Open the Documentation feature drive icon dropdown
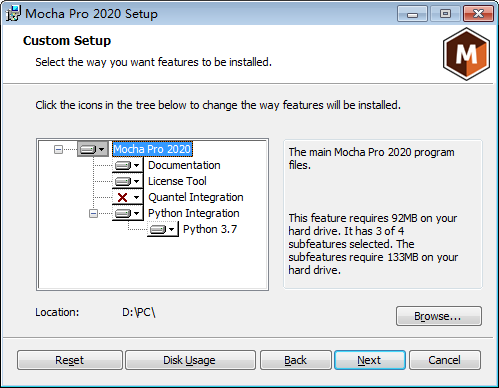Screen dimensions: 499x388 point(128,165)
